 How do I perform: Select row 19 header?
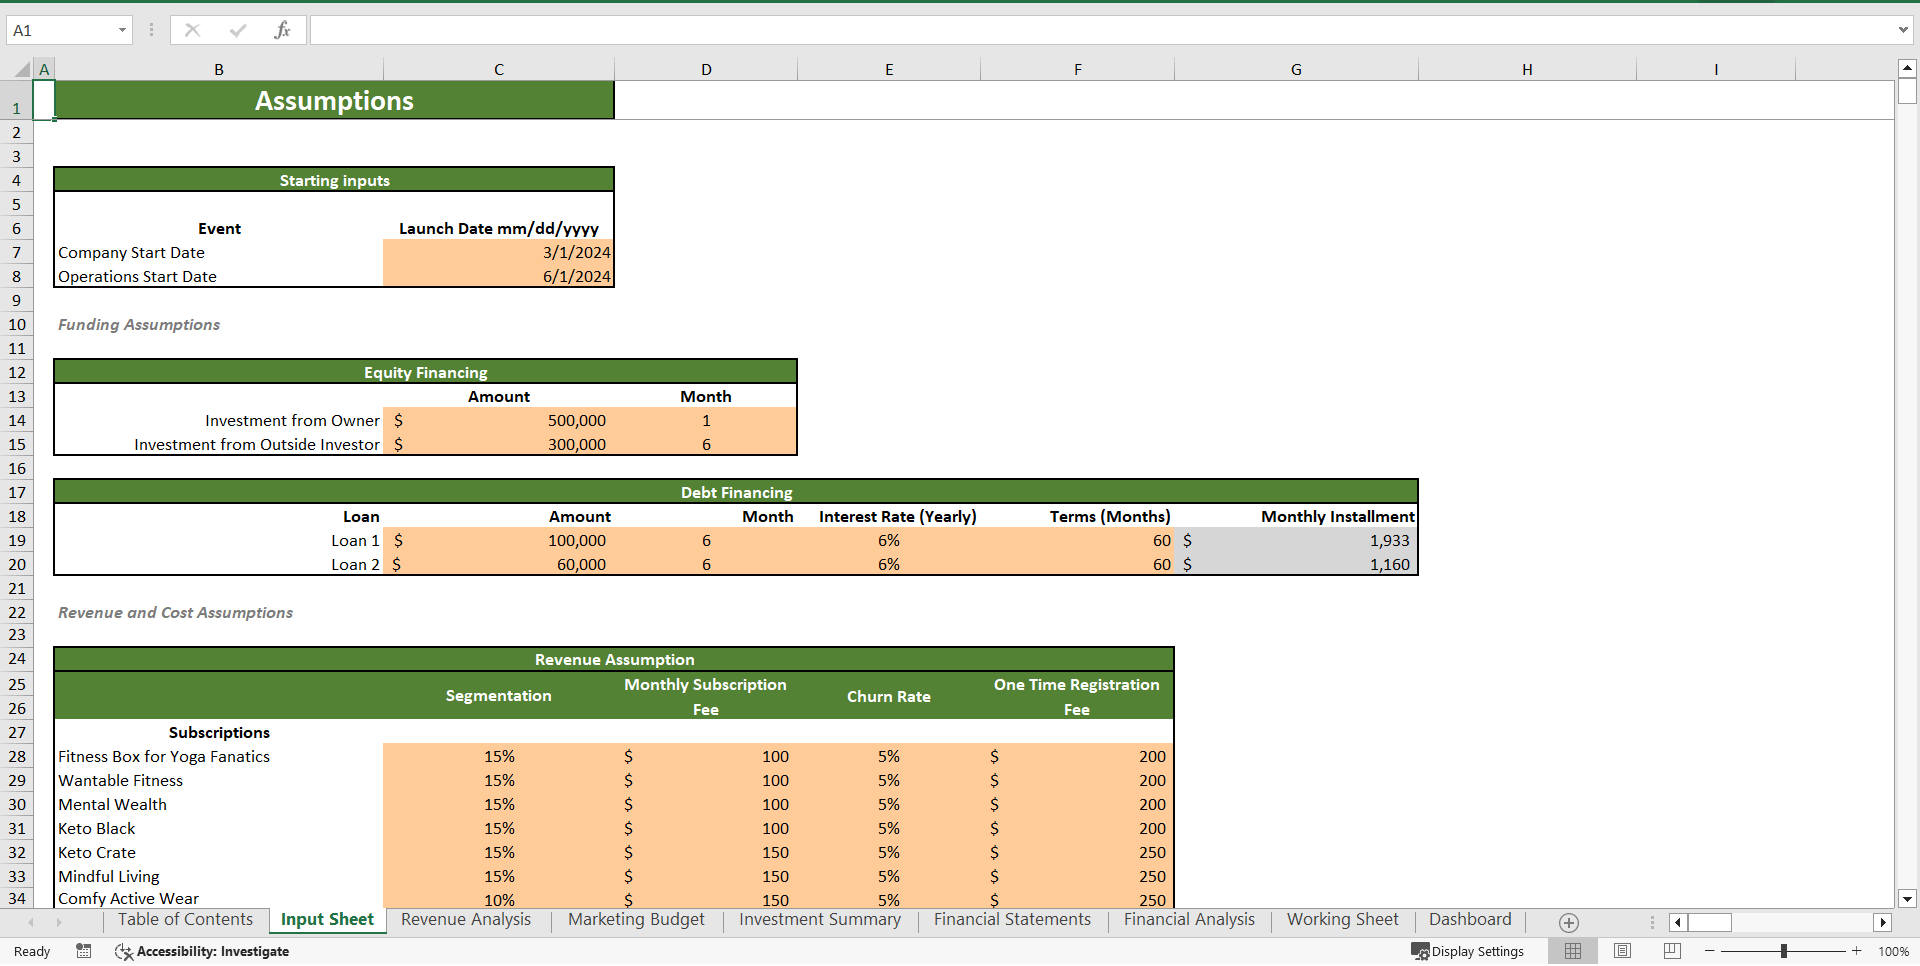17,540
